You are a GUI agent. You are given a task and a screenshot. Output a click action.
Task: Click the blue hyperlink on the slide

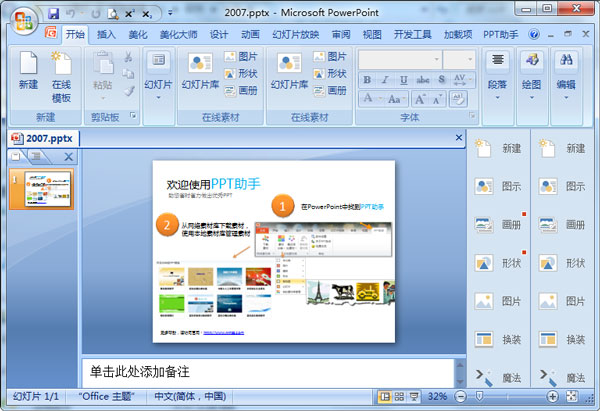[x=223, y=333]
